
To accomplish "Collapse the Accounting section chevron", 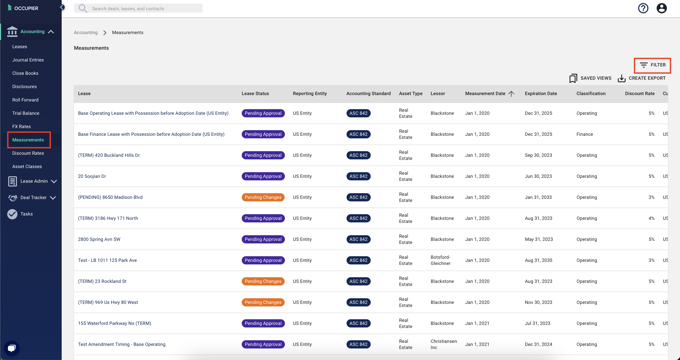I will tap(51, 32).
